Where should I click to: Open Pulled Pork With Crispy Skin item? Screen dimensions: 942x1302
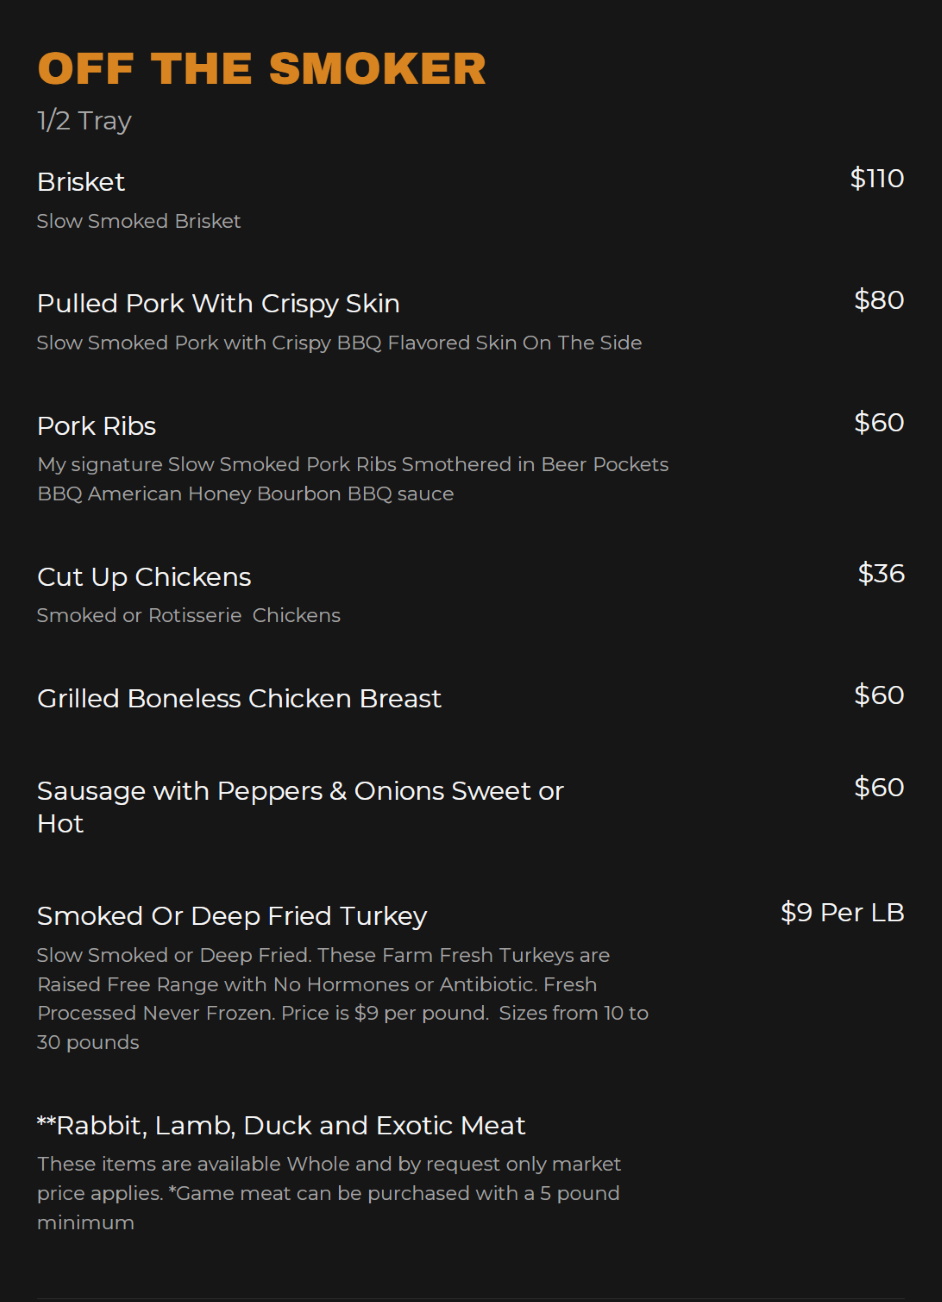[218, 304]
